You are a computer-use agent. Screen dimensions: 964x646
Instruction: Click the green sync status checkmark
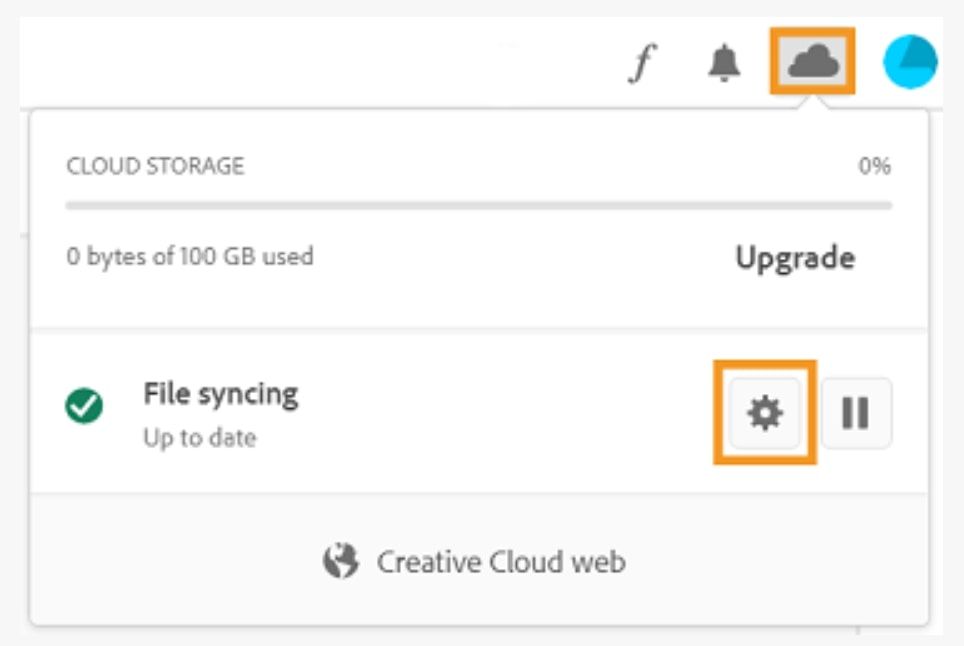click(x=84, y=406)
